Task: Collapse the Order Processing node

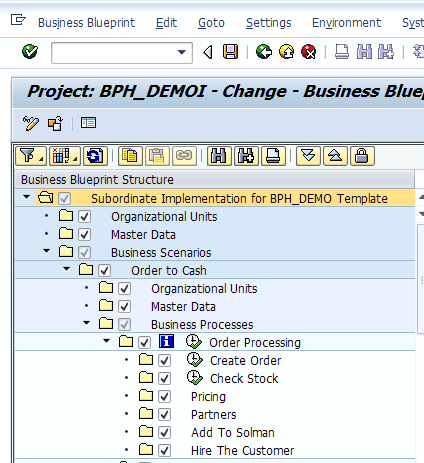Action: pos(106,341)
